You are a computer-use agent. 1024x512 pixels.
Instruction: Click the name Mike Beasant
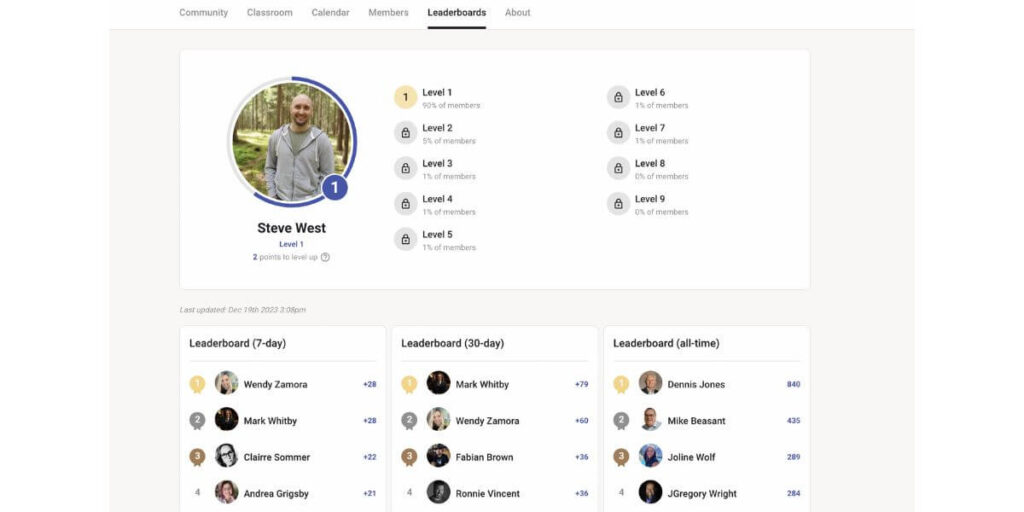pos(696,421)
